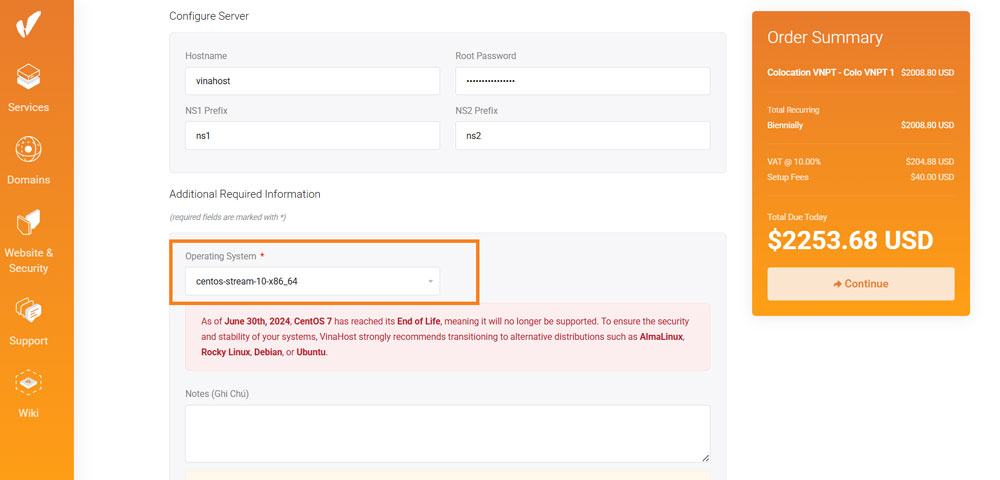Click inside the Notes (Ghi Chú) textarea

point(448,433)
